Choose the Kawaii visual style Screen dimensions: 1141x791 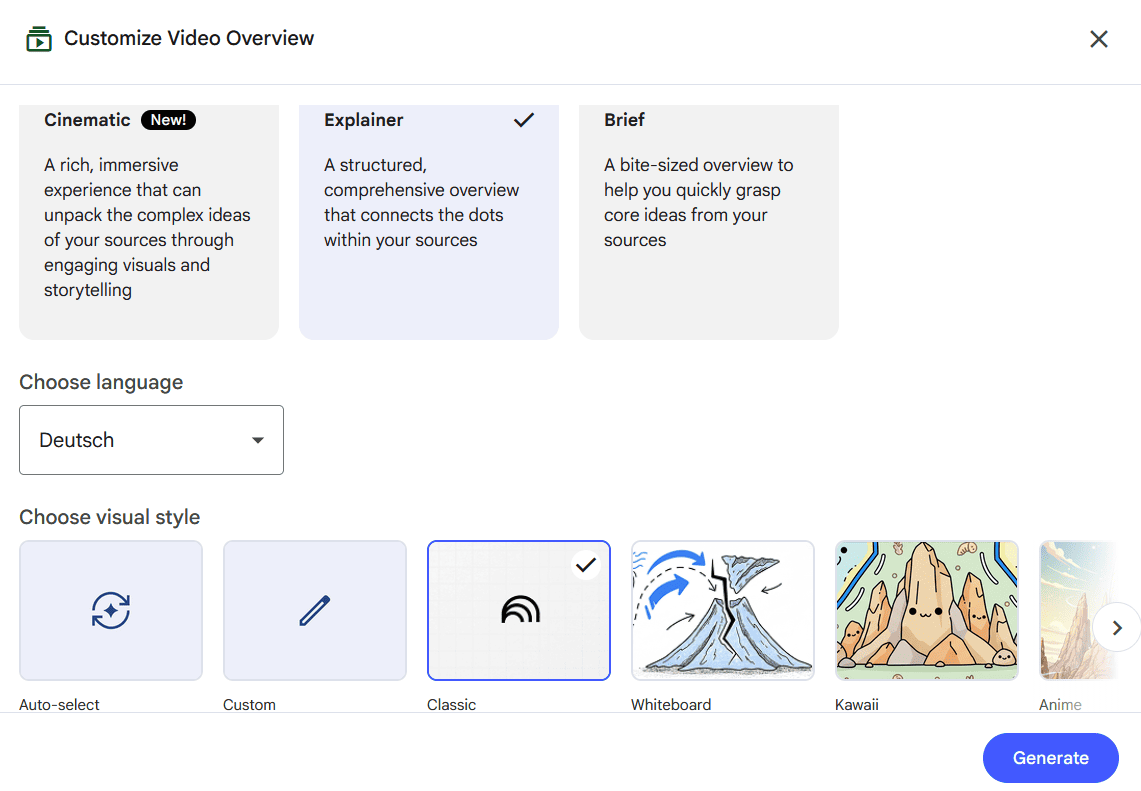pos(926,610)
